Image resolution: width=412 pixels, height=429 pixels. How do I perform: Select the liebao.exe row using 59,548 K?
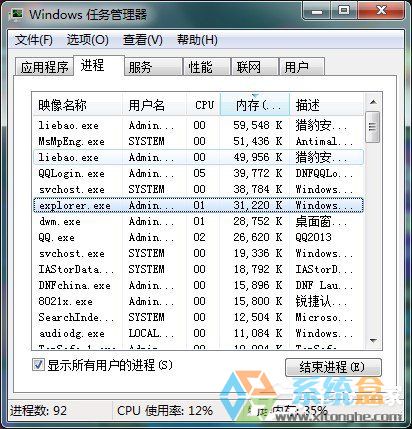point(198,125)
